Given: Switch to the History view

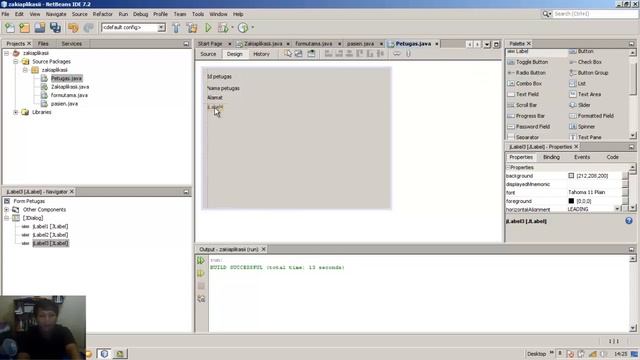Looking at the screenshot, I should pyautogui.click(x=261, y=54).
